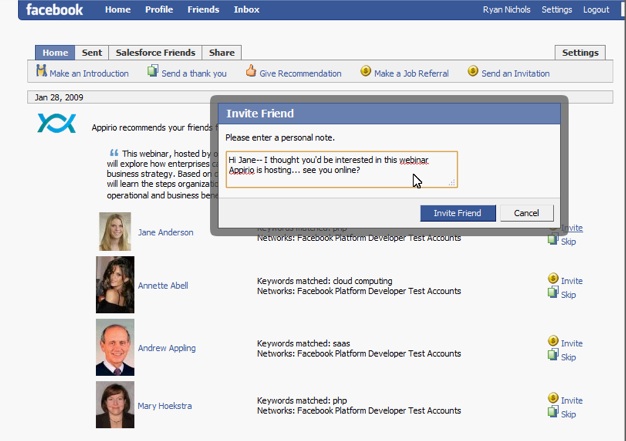This screenshot has width=626, height=441.
Task: Invite Annette Abell via Invite link
Action: [x=572, y=281]
